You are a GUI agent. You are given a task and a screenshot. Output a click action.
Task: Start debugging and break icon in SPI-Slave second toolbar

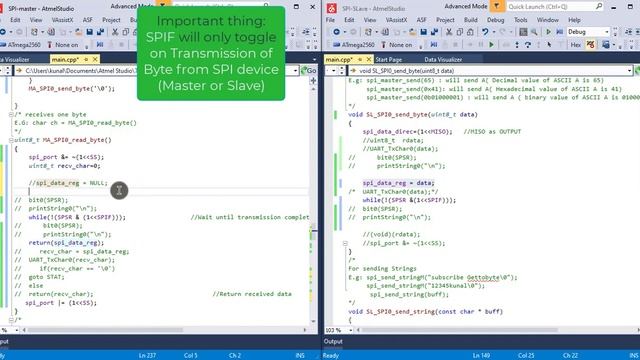point(434,45)
